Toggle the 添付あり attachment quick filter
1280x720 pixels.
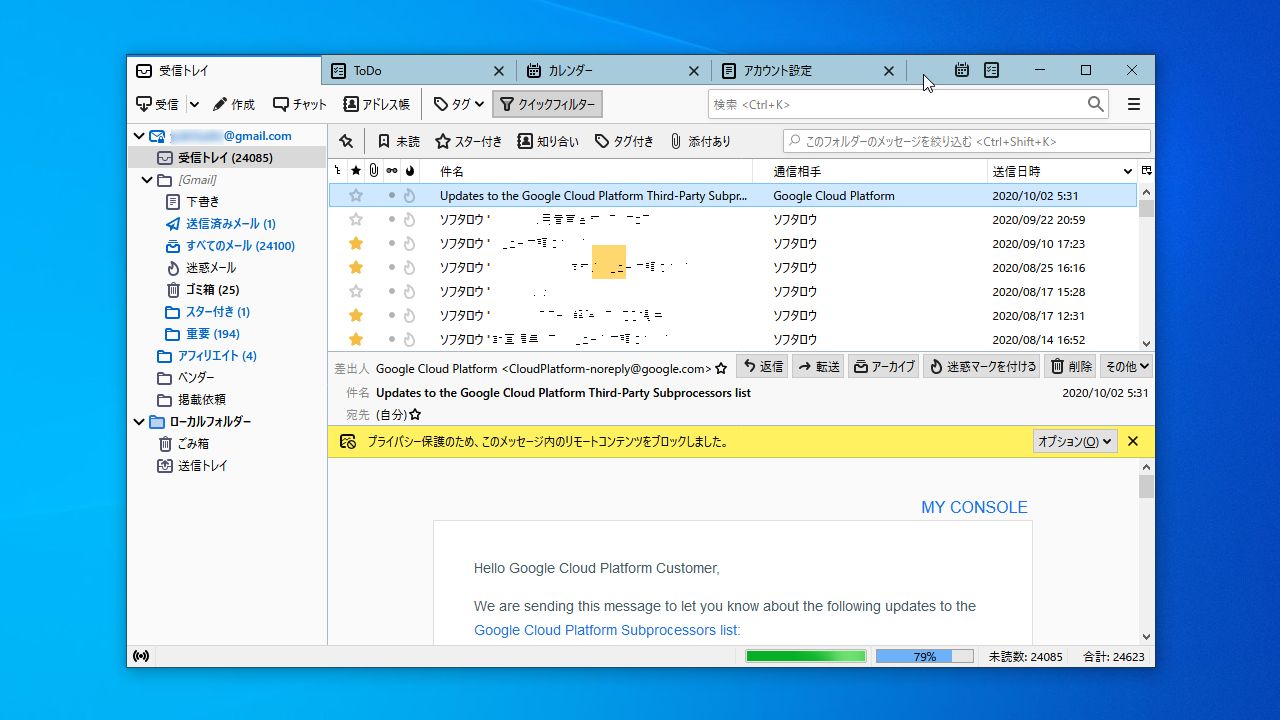[701, 142]
